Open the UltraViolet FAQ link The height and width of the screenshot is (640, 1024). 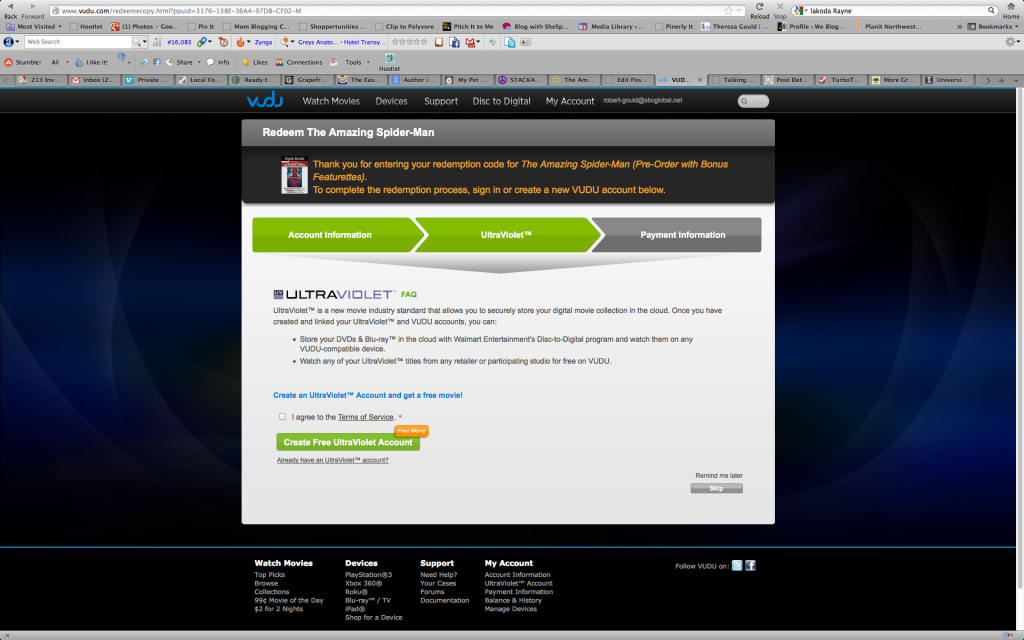(409, 295)
